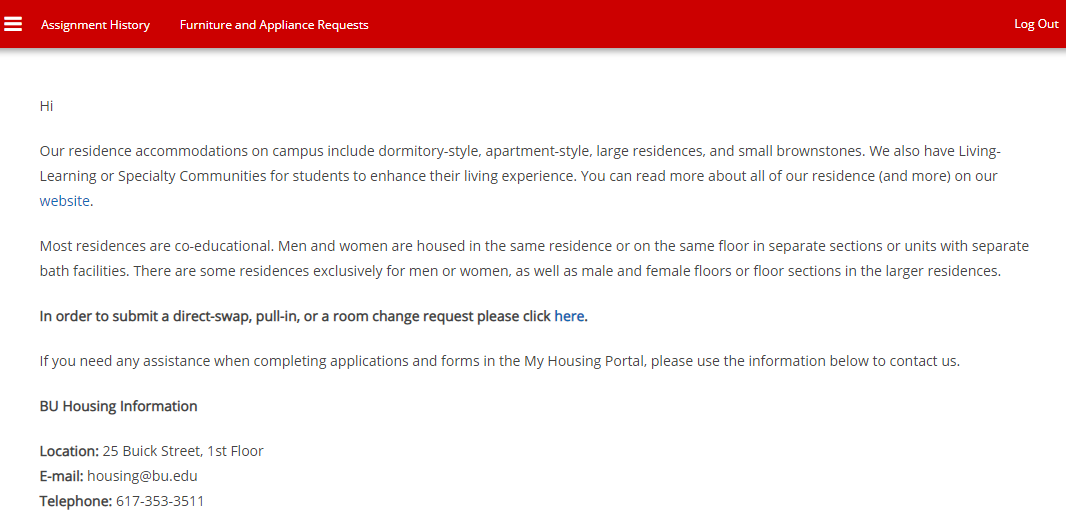
Task: Click the bold 'Location:' label
Action: point(69,451)
